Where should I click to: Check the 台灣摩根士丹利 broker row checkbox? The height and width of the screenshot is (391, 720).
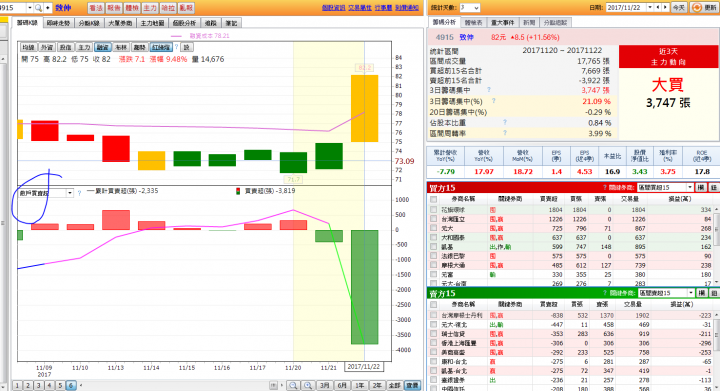[433, 315]
